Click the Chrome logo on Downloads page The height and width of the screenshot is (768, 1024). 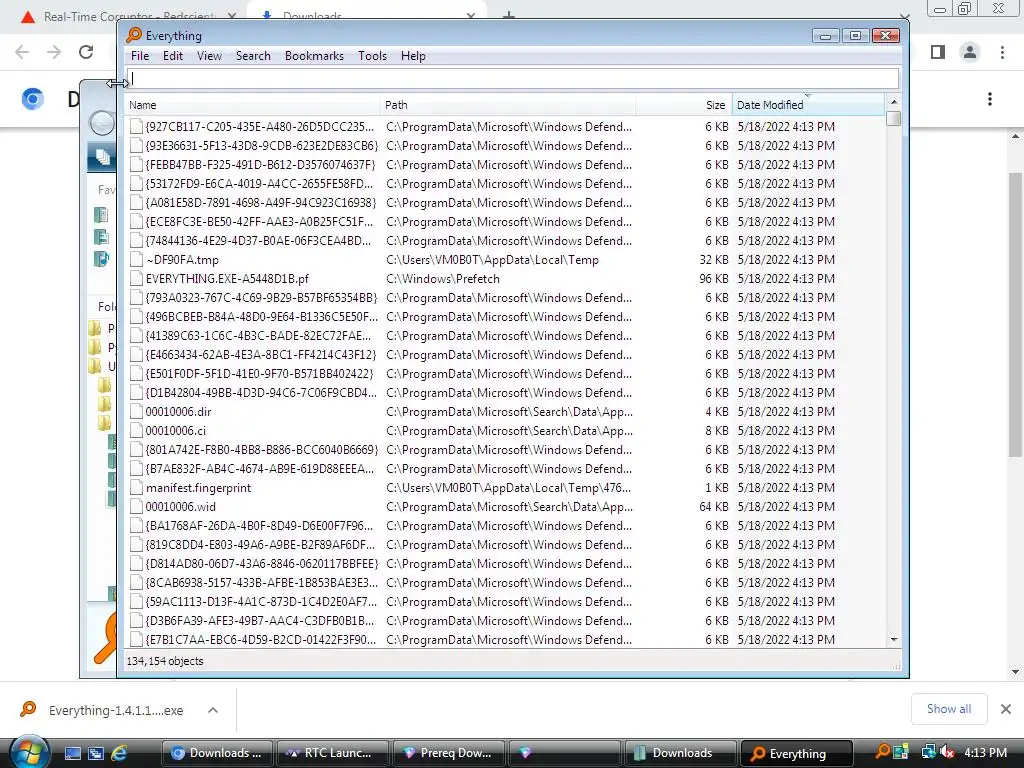coord(33,99)
